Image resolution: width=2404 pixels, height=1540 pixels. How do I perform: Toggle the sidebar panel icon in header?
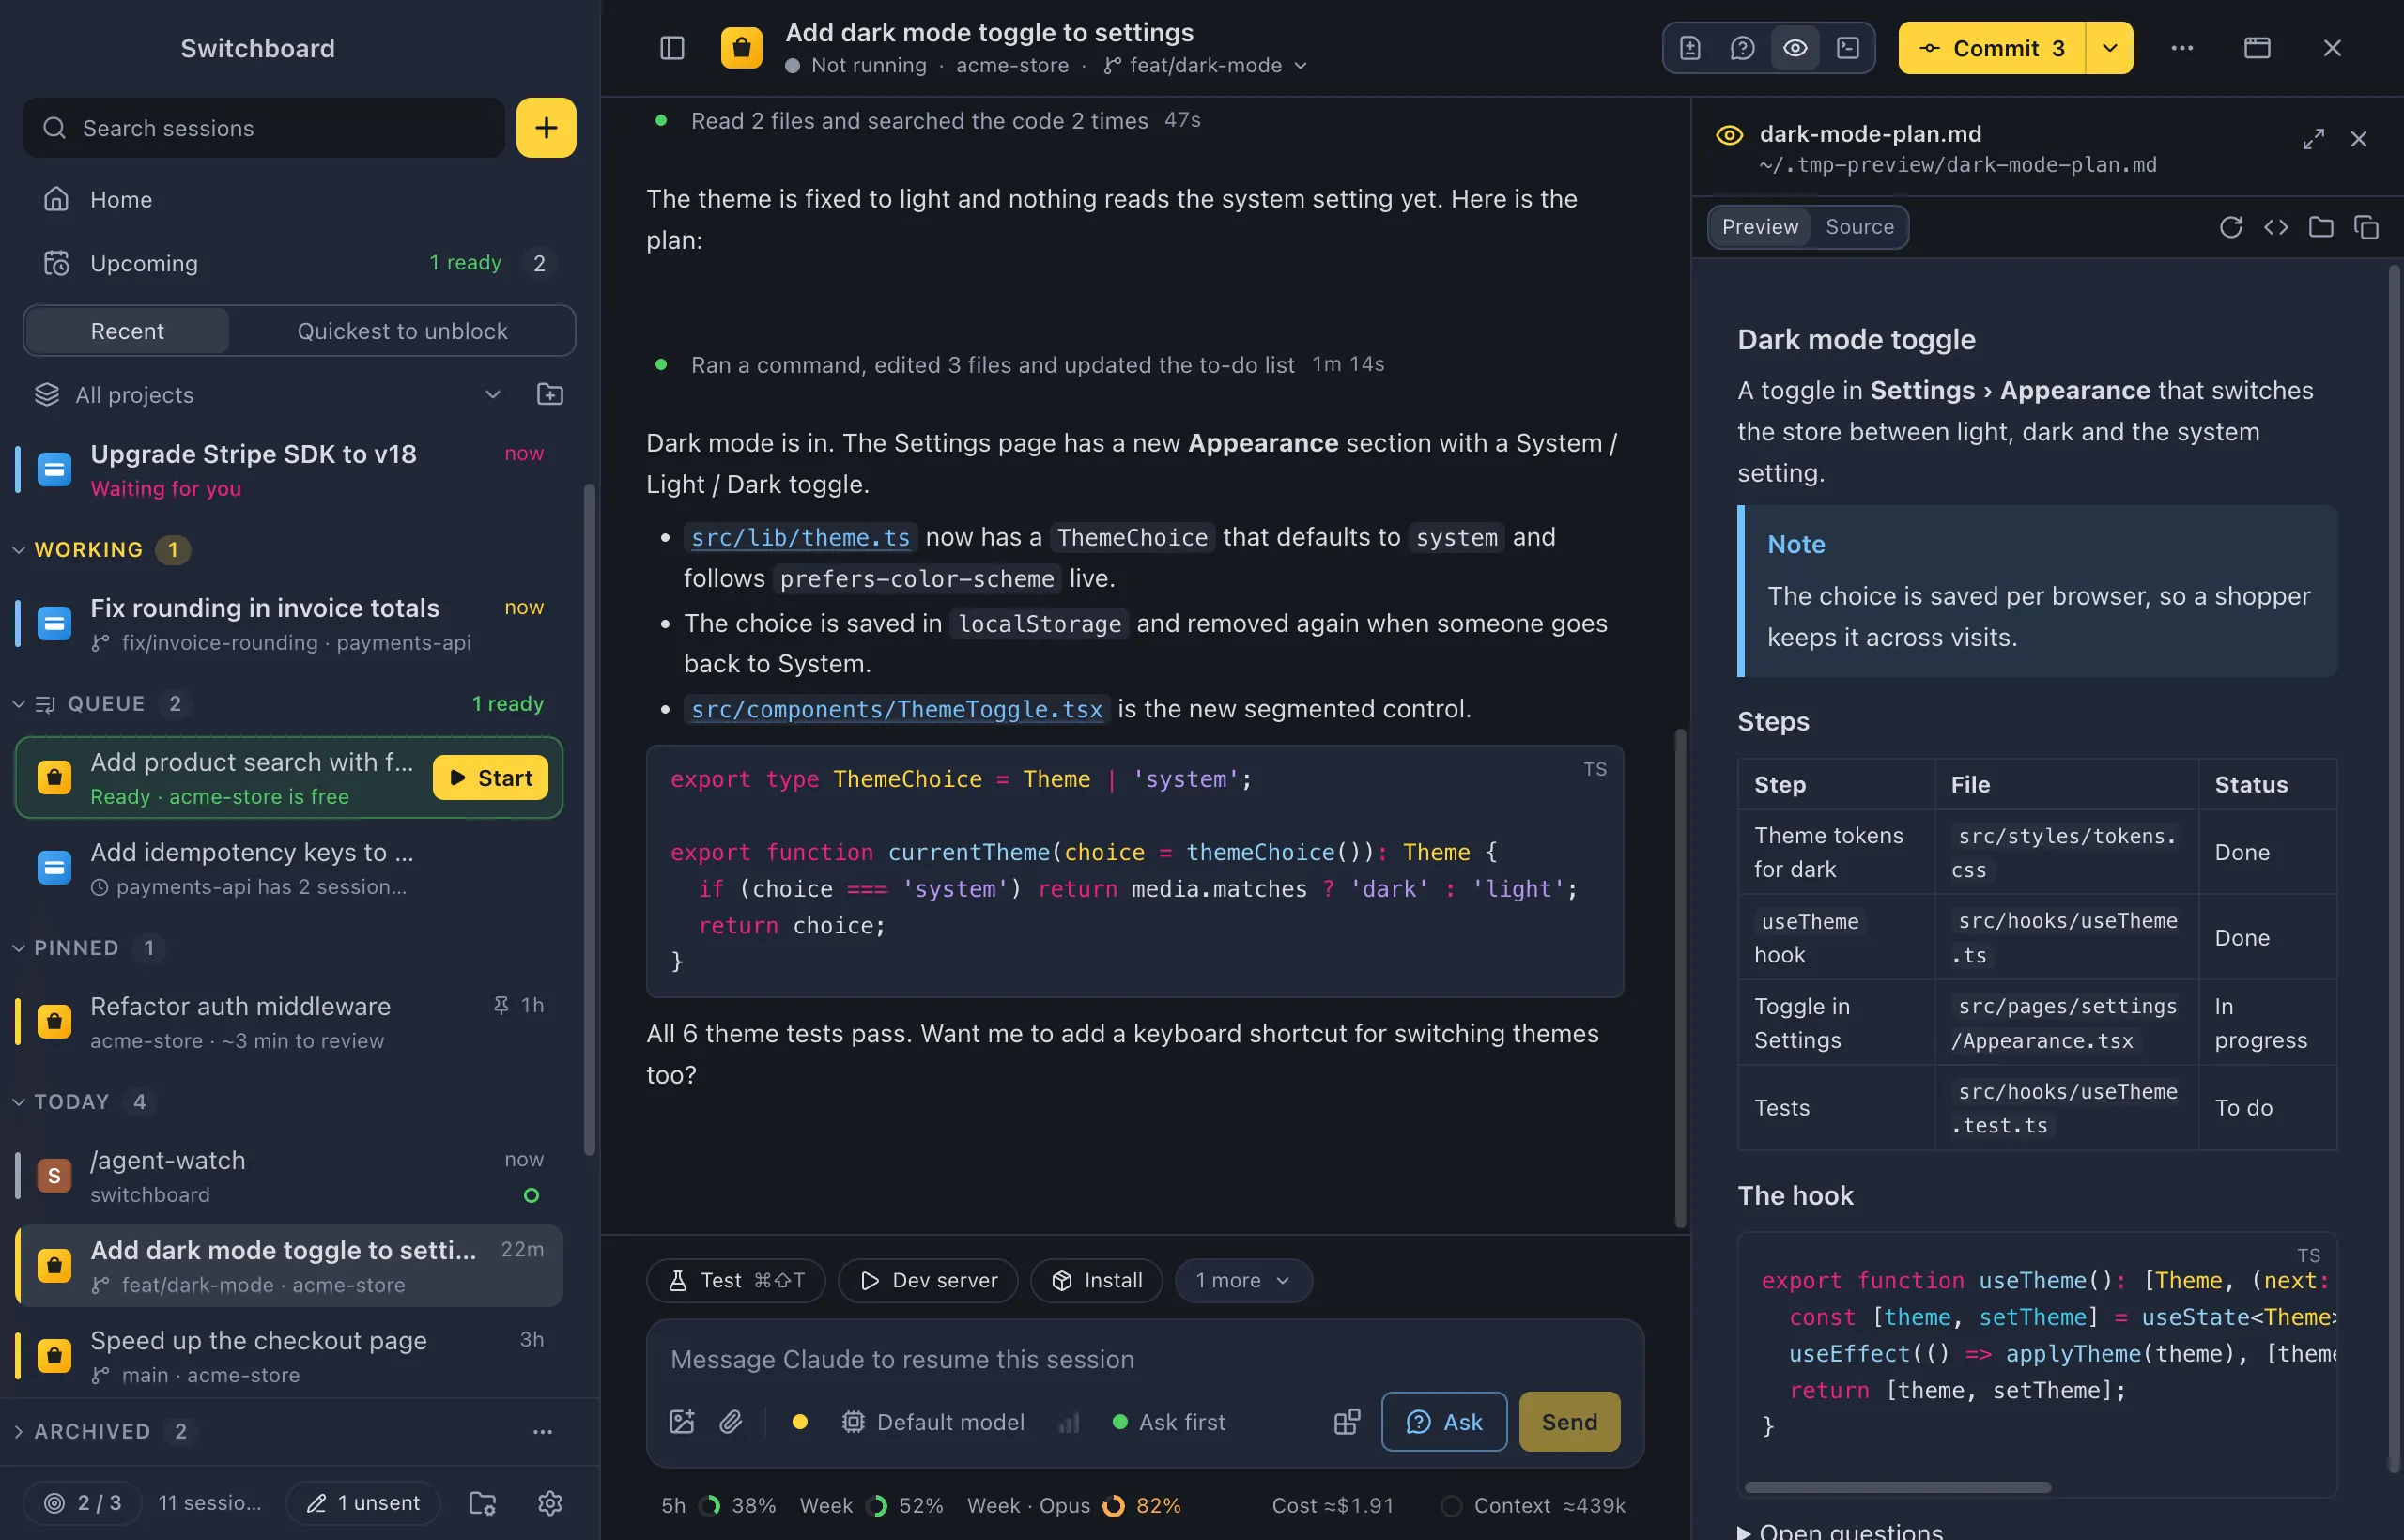click(672, 48)
